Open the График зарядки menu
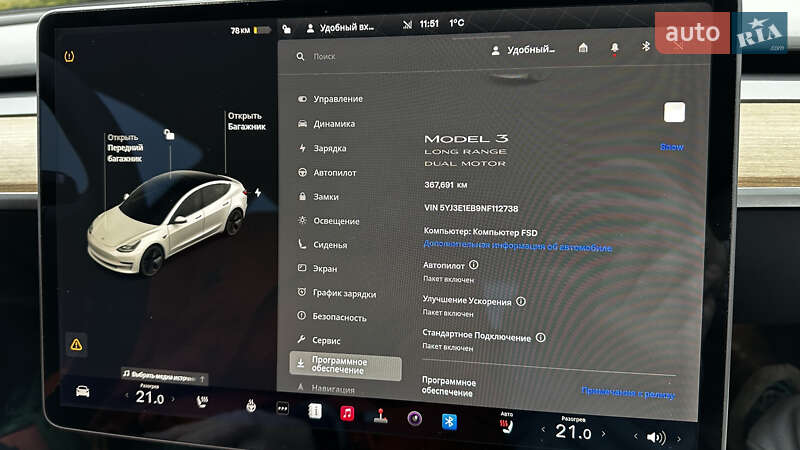The height and width of the screenshot is (450, 800). [337, 293]
